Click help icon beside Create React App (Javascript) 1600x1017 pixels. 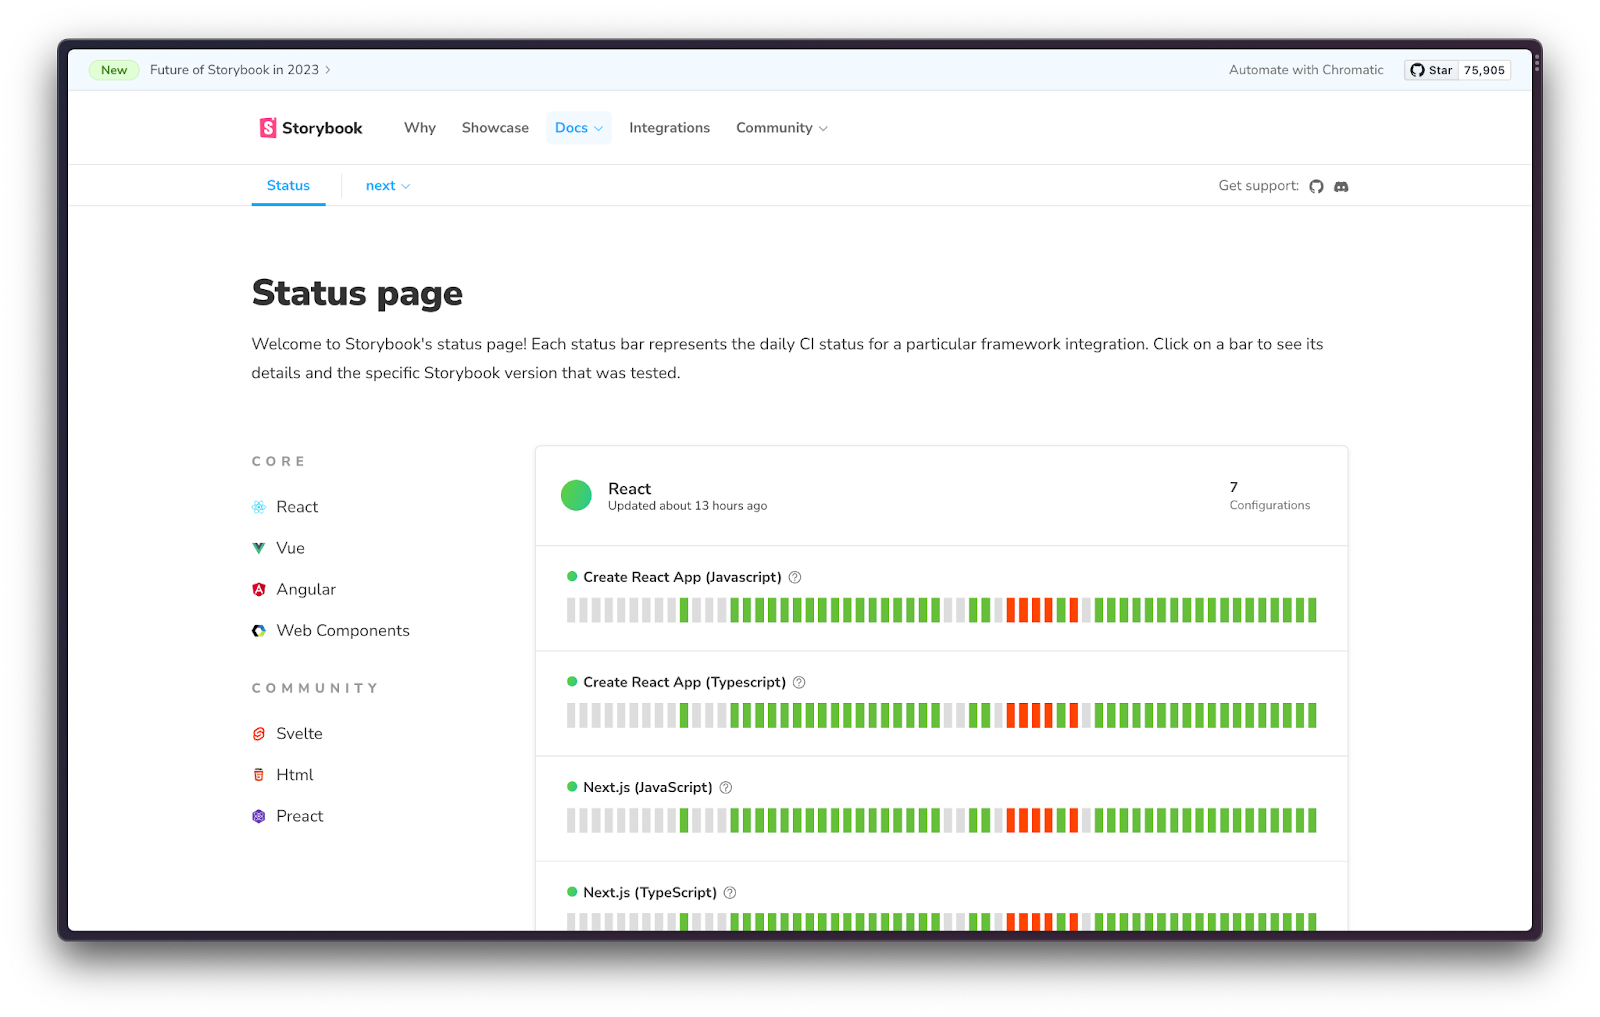(x=795, y=577)
